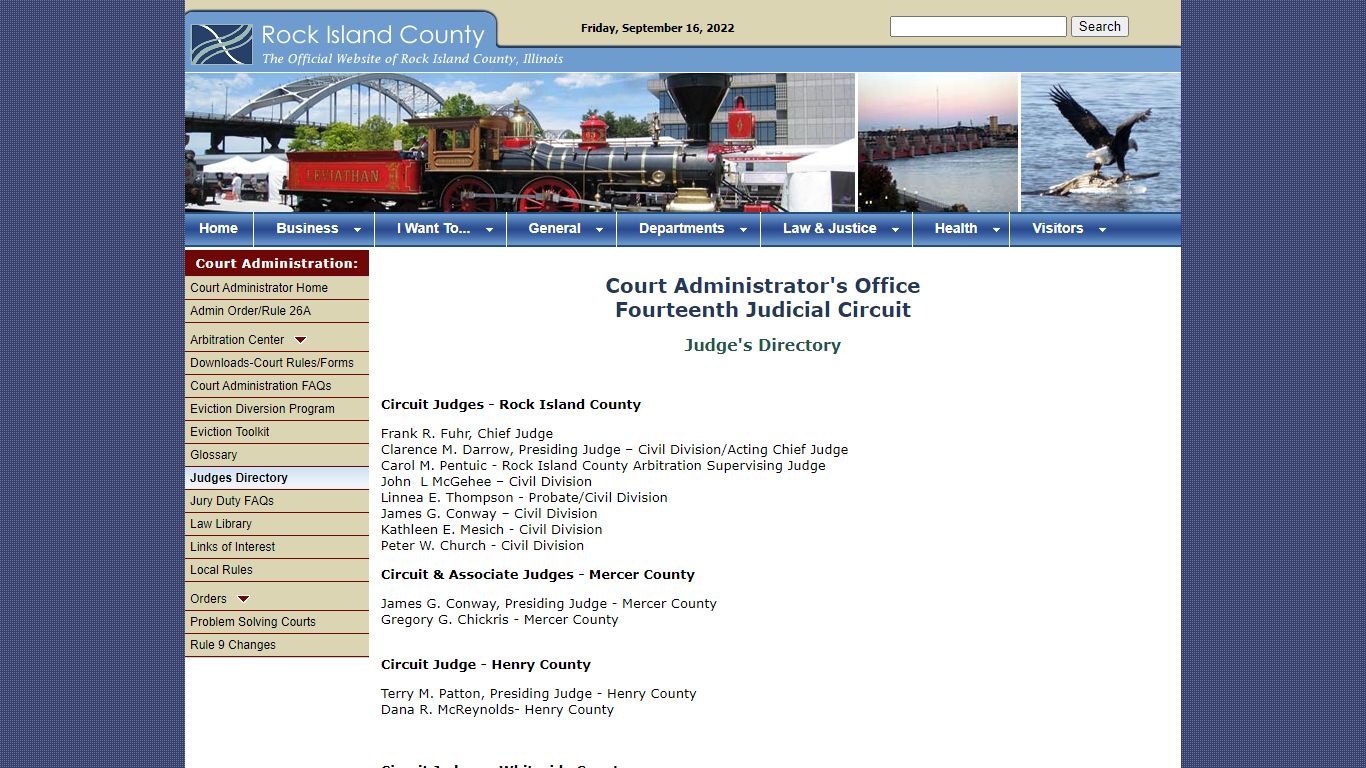Image resolution: width=1366 pixels, height=768 pixels.
Task: Open the Arbitration Center sidebar item
Action: (x=277, y=340)
